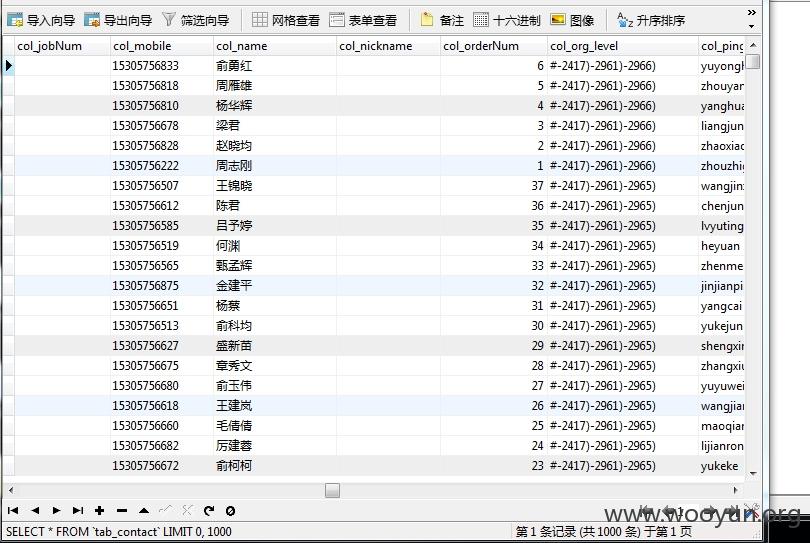Image resolution: width=810 pixels, height=543 pixels.
Task: Click the col_orderNum column header
Action: point(494,46)
